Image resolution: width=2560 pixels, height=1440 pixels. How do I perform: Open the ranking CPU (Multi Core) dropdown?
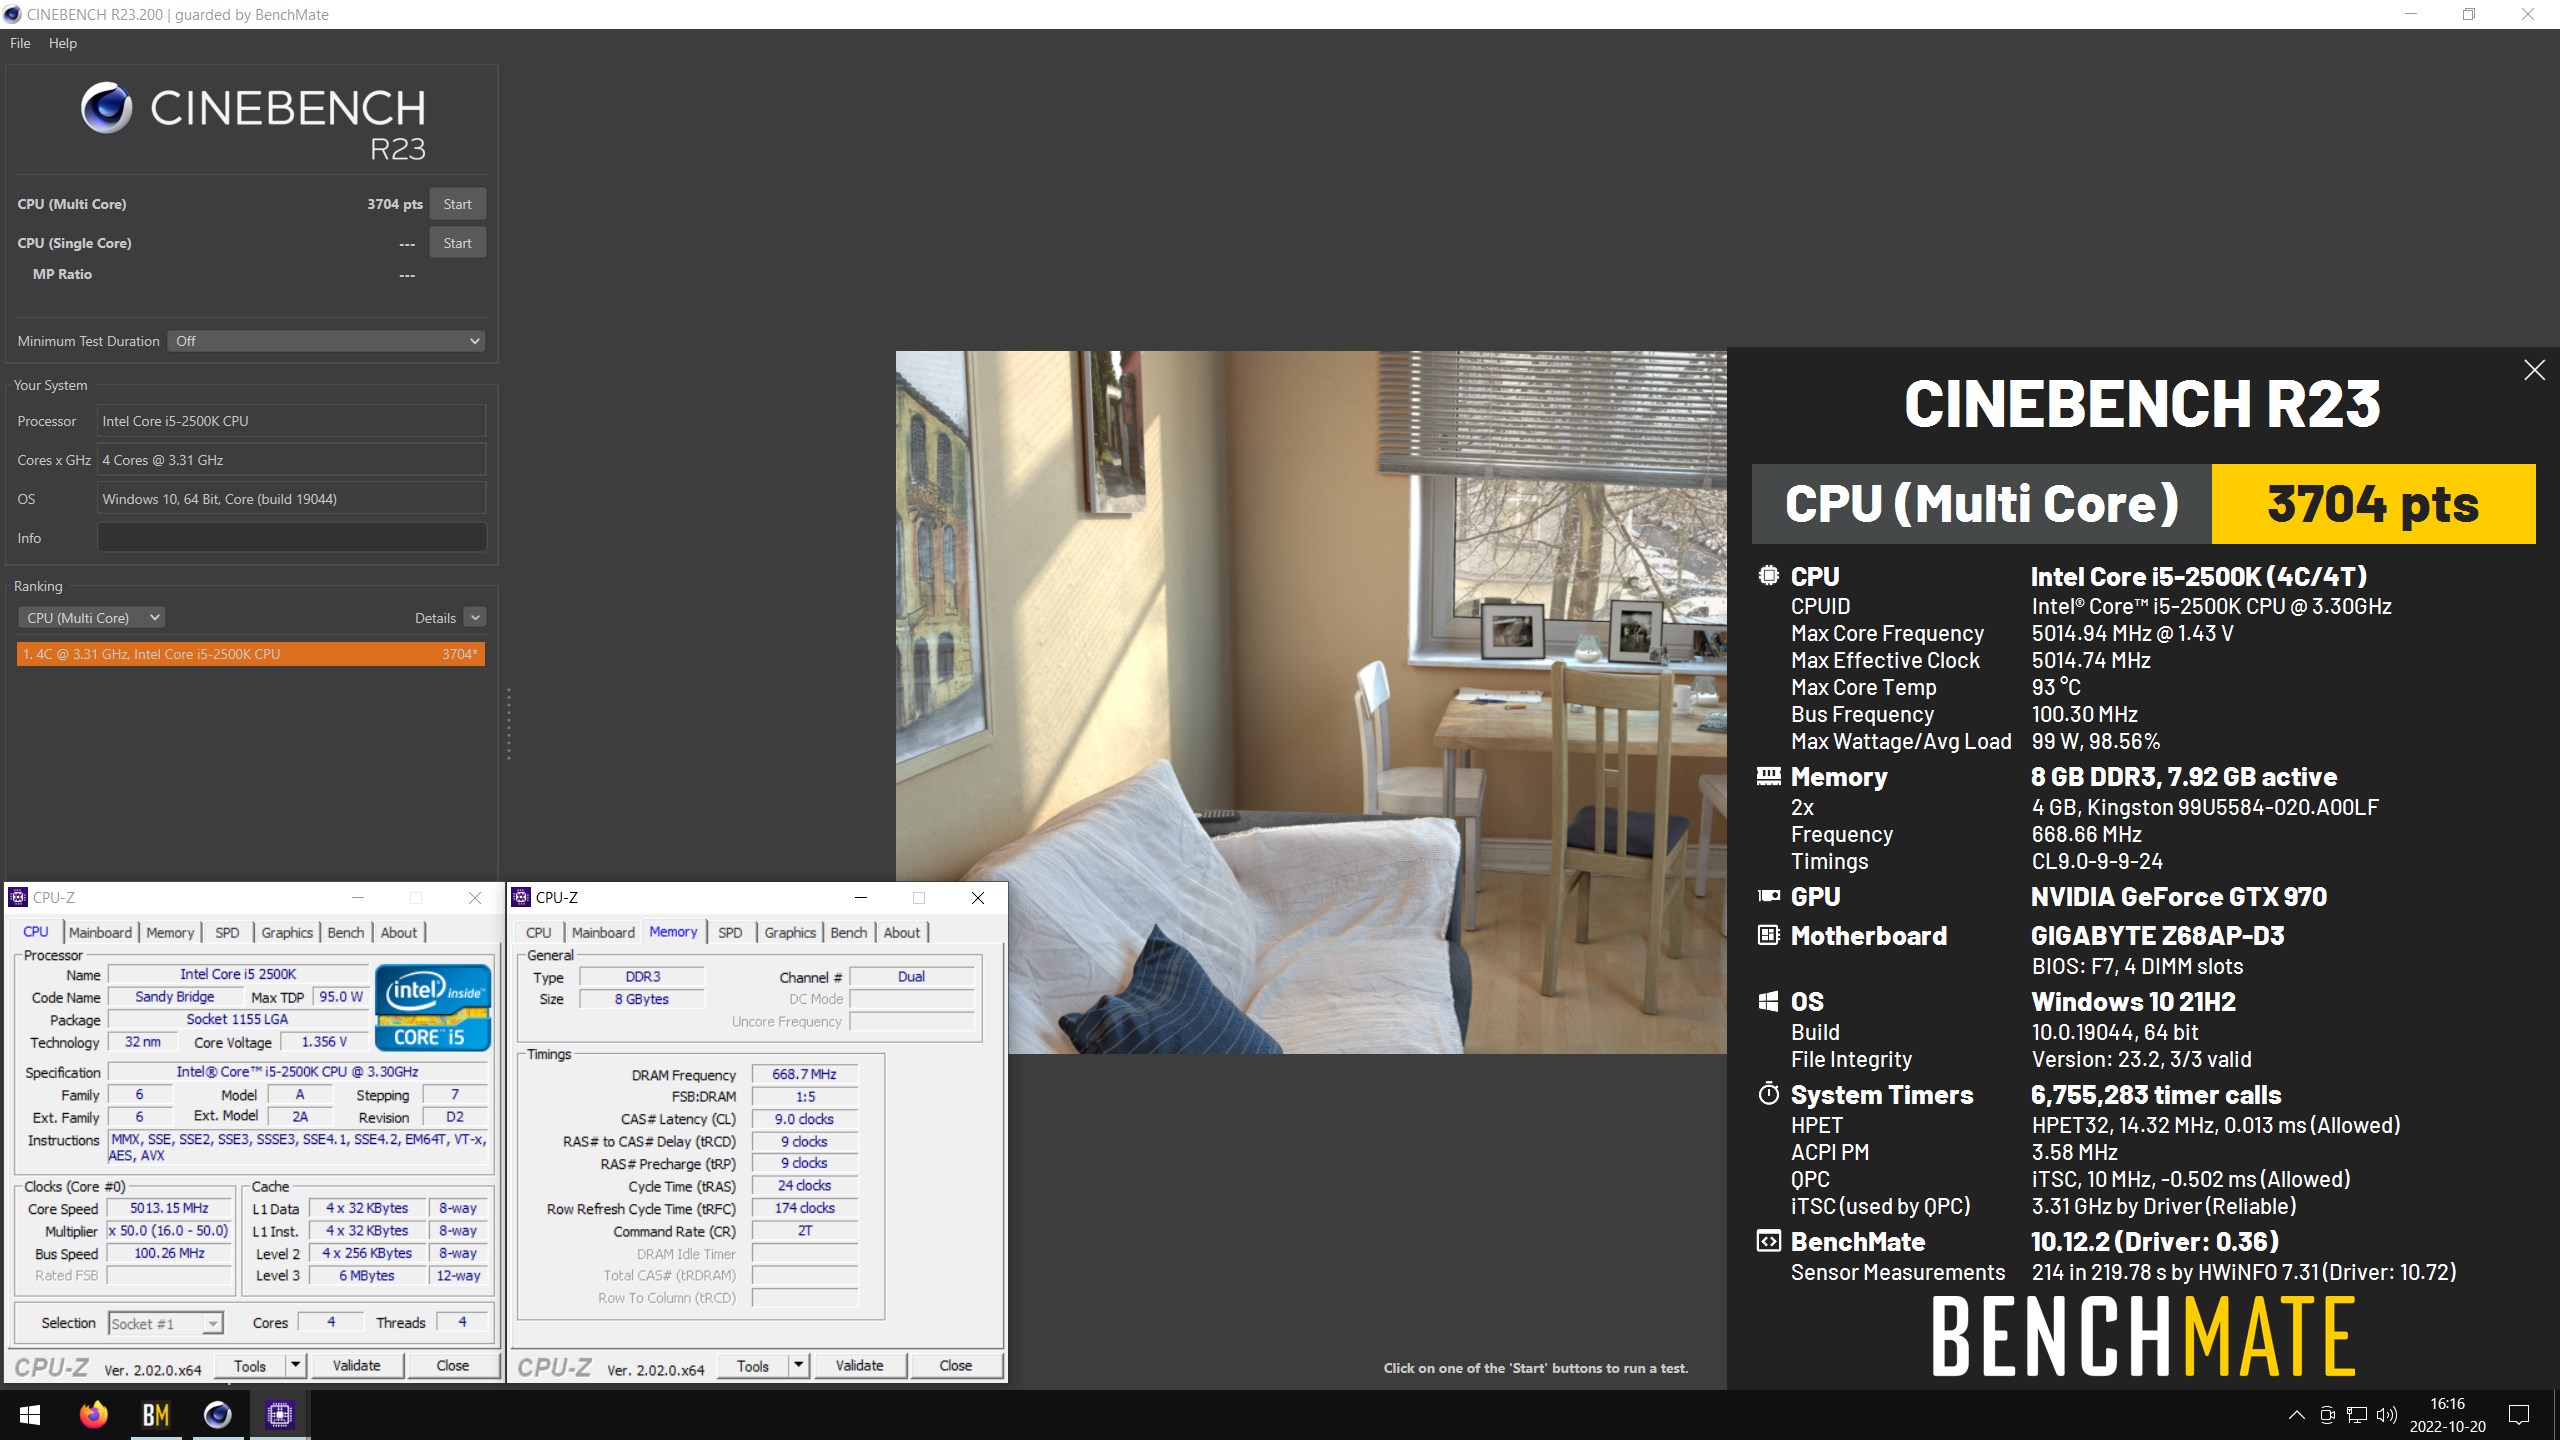[92, 618]
